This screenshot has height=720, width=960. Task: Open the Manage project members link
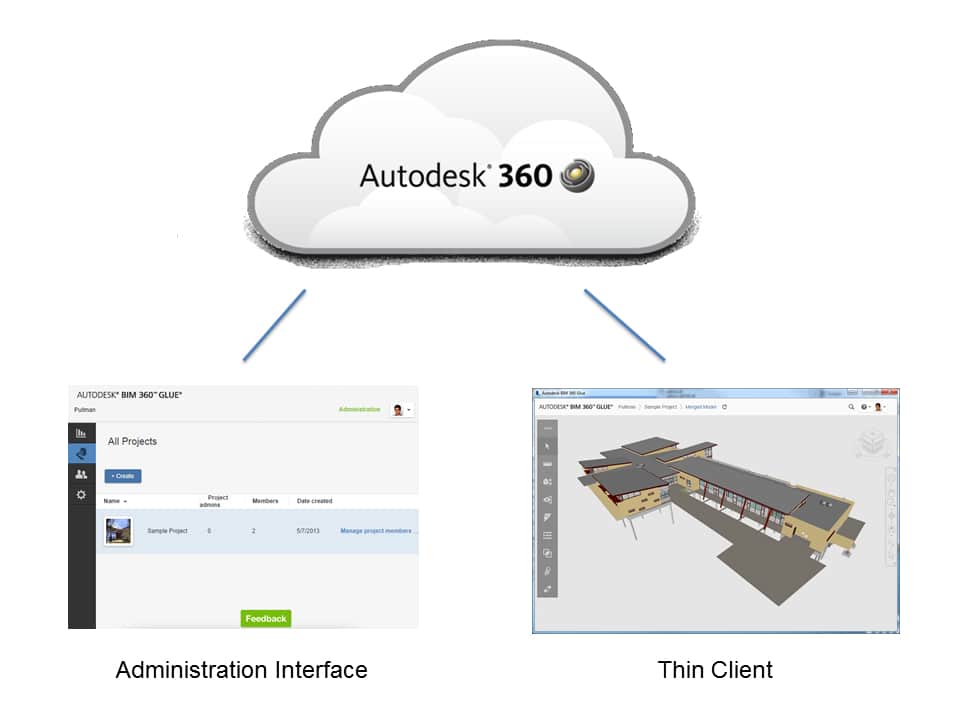pos(378,531)
